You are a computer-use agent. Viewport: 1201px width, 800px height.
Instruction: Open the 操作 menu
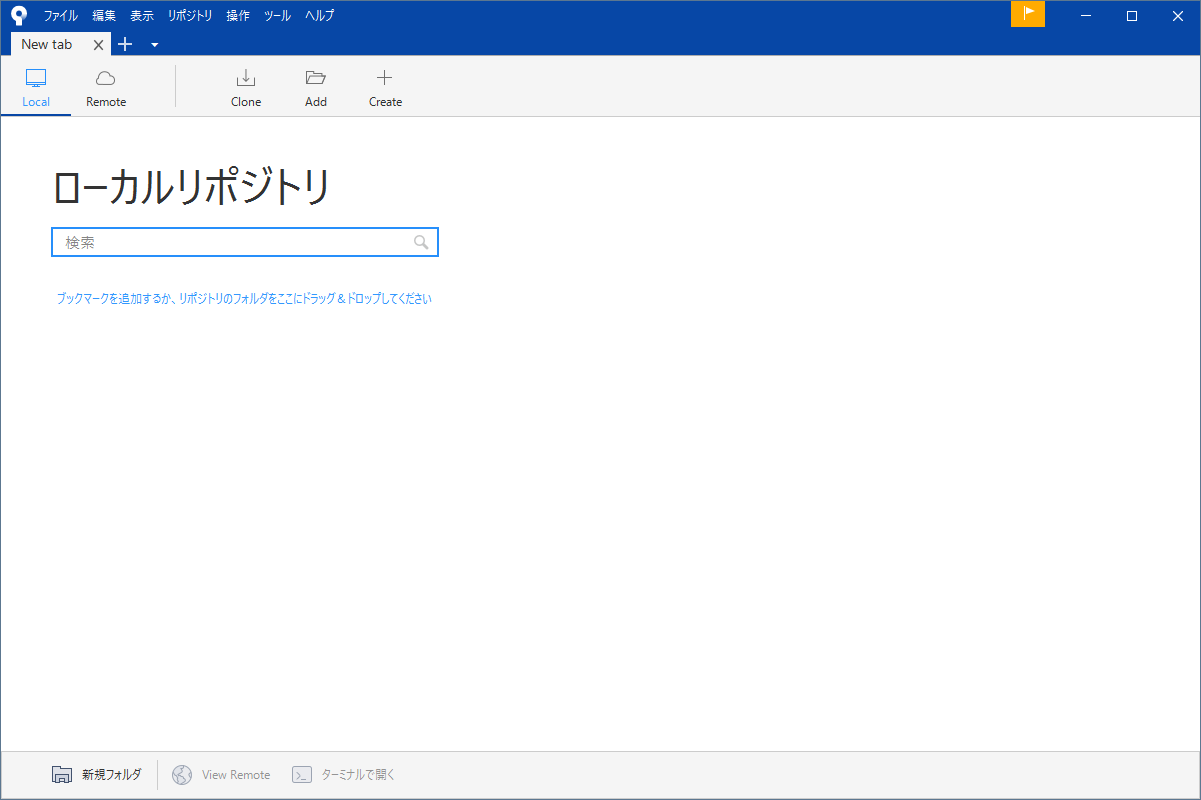[x=238, y=15]
